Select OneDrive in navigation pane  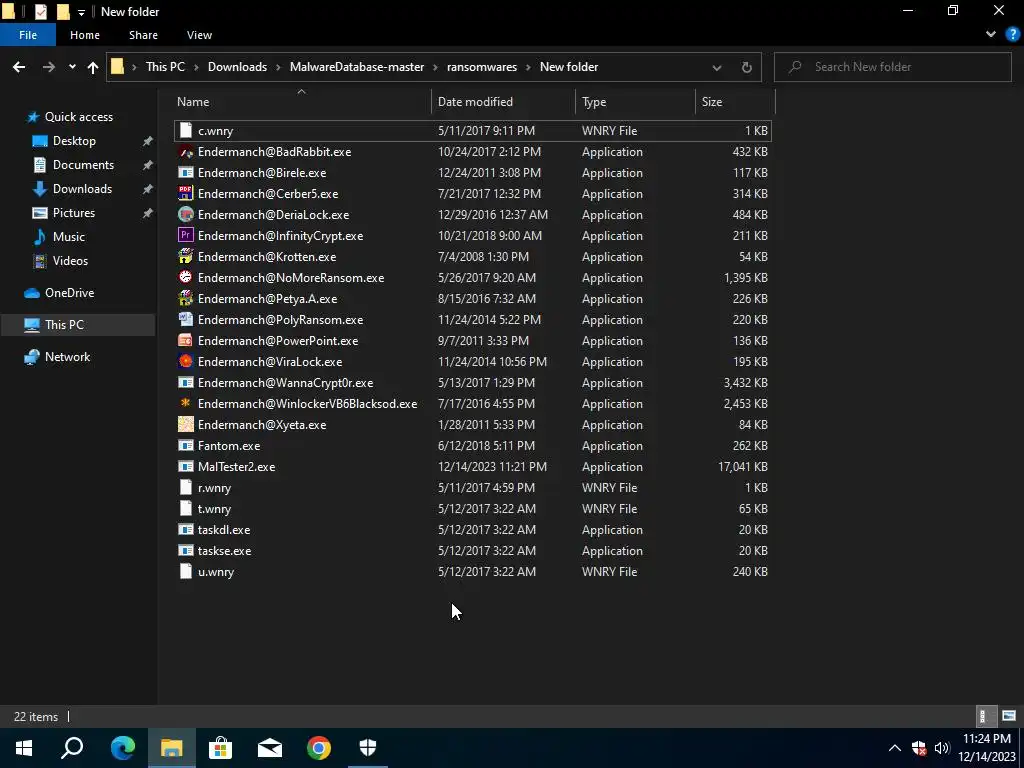(x=69, y=293)
